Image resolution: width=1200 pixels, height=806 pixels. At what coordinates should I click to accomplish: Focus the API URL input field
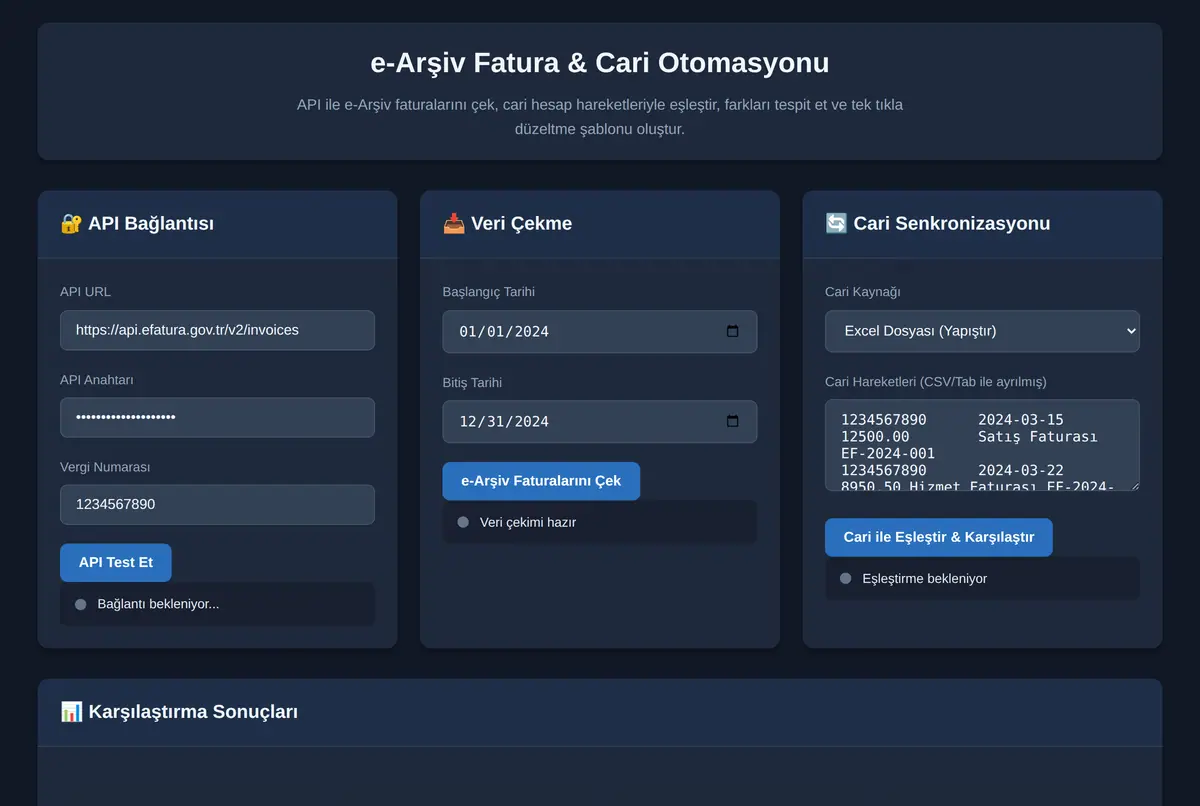point(217,330)
